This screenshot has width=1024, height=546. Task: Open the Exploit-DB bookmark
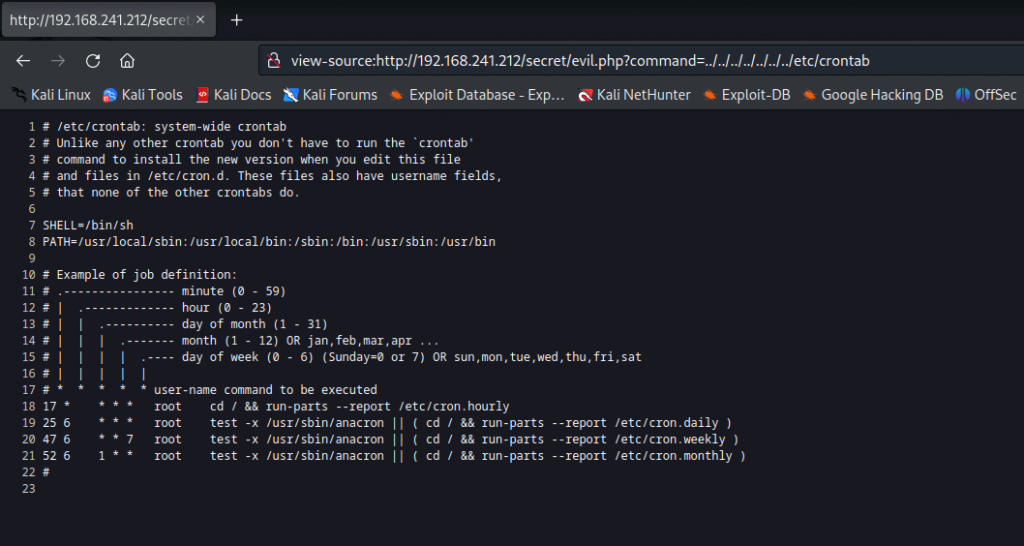(746, 95)
